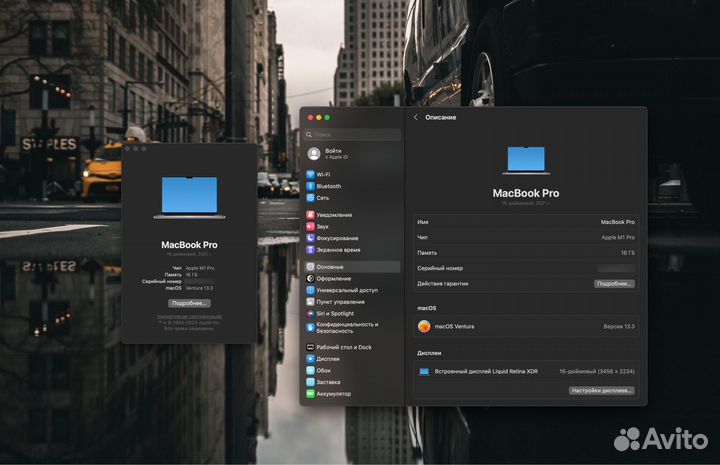Viewport: 720px width, 465px height.
Task: Open Siri и Spotlight settings
Action: tap(335, 313)
